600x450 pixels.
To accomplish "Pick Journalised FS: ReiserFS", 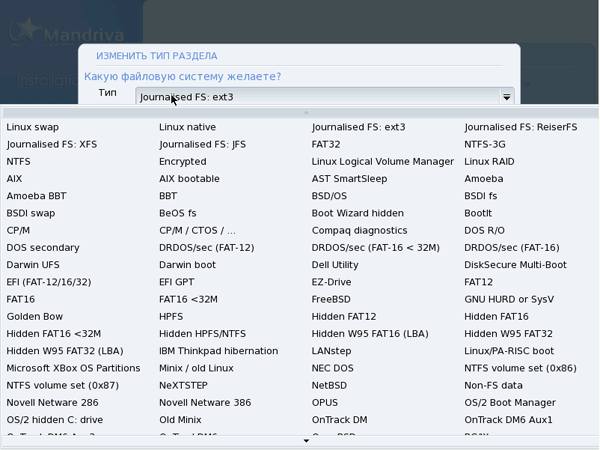I will click(520, 127).
